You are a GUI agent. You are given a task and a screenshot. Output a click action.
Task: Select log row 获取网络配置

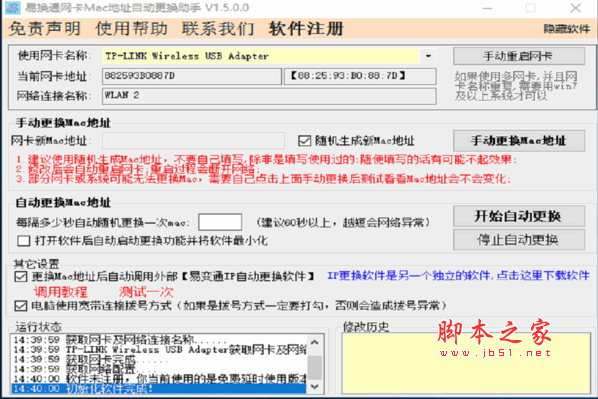click(159, 369)
